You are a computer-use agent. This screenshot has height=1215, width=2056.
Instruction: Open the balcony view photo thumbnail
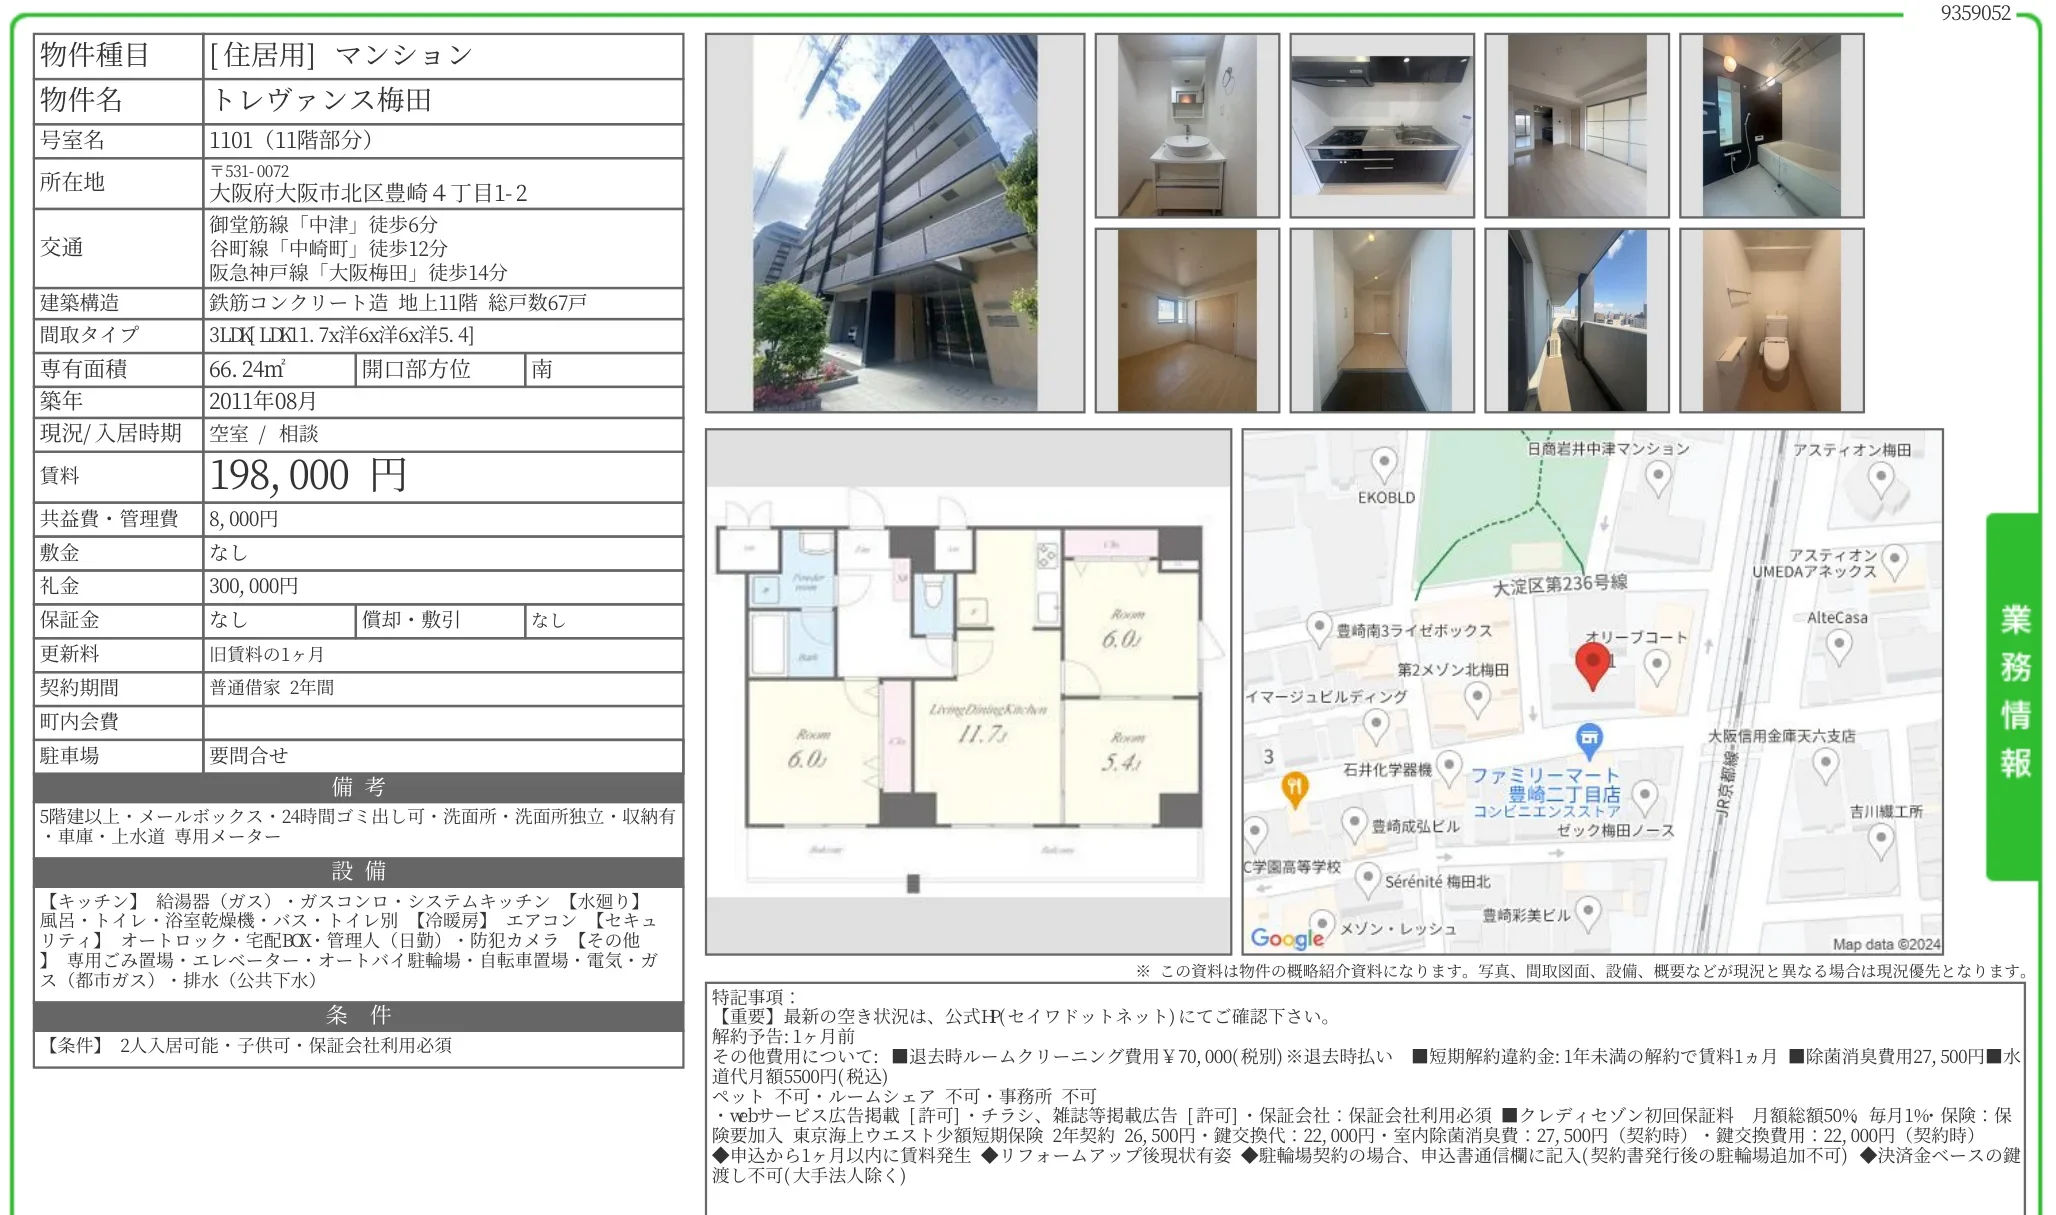click(x=1576, y=321)
